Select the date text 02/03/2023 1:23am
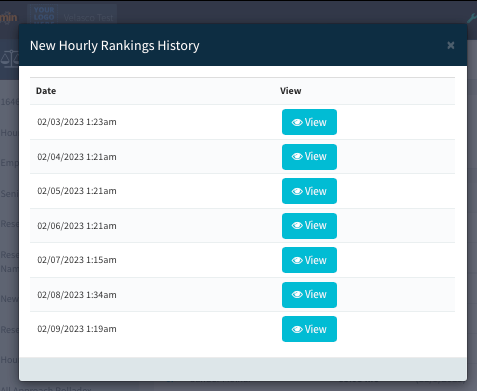This screenshot has width=477, height=391. 77,122
